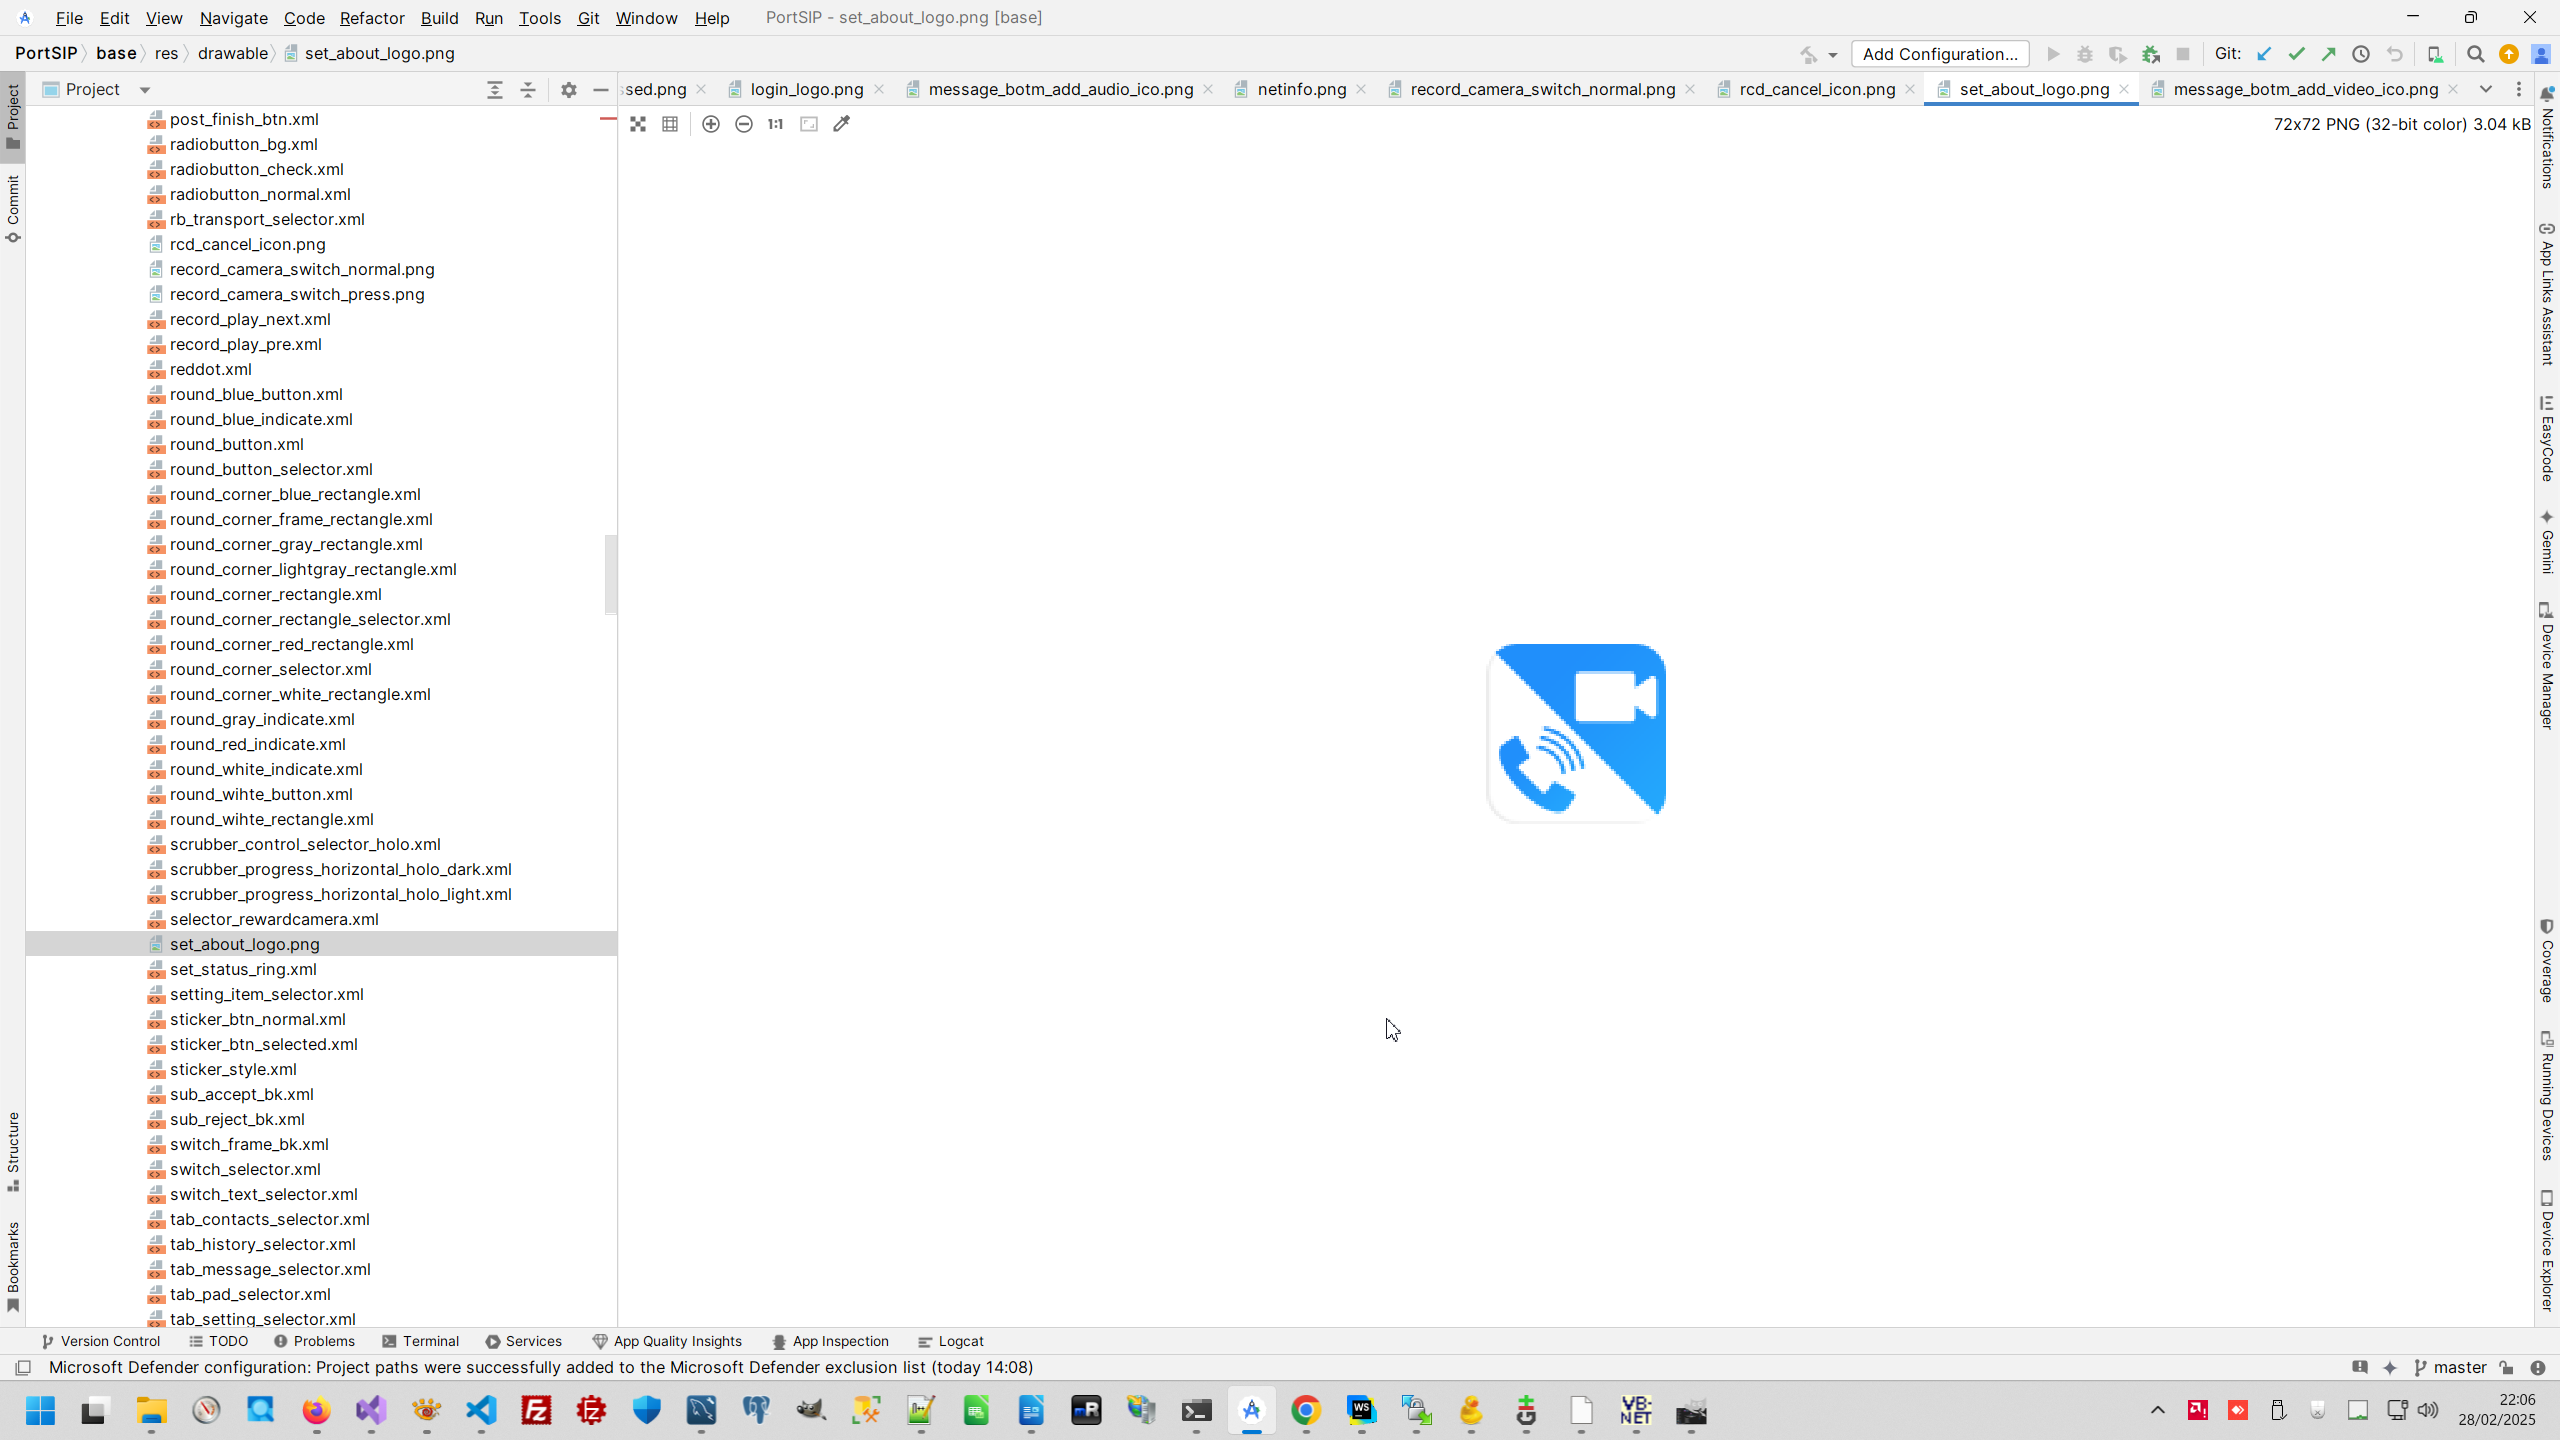Pick a color with the eyedropper tool
This screenshot has height=1440, width=2560.
click(x=842, y=124)
